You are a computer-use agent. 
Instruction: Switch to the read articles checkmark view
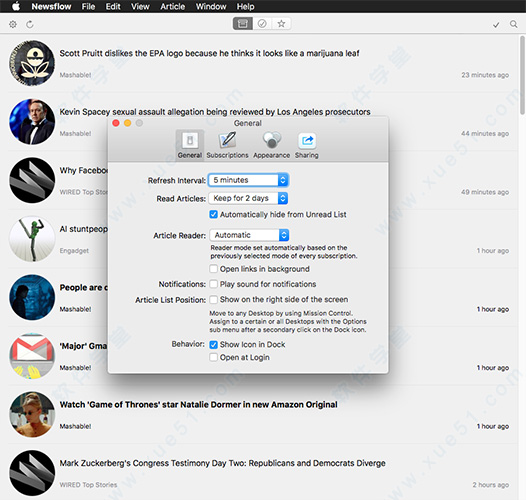[x=262, y=23]
